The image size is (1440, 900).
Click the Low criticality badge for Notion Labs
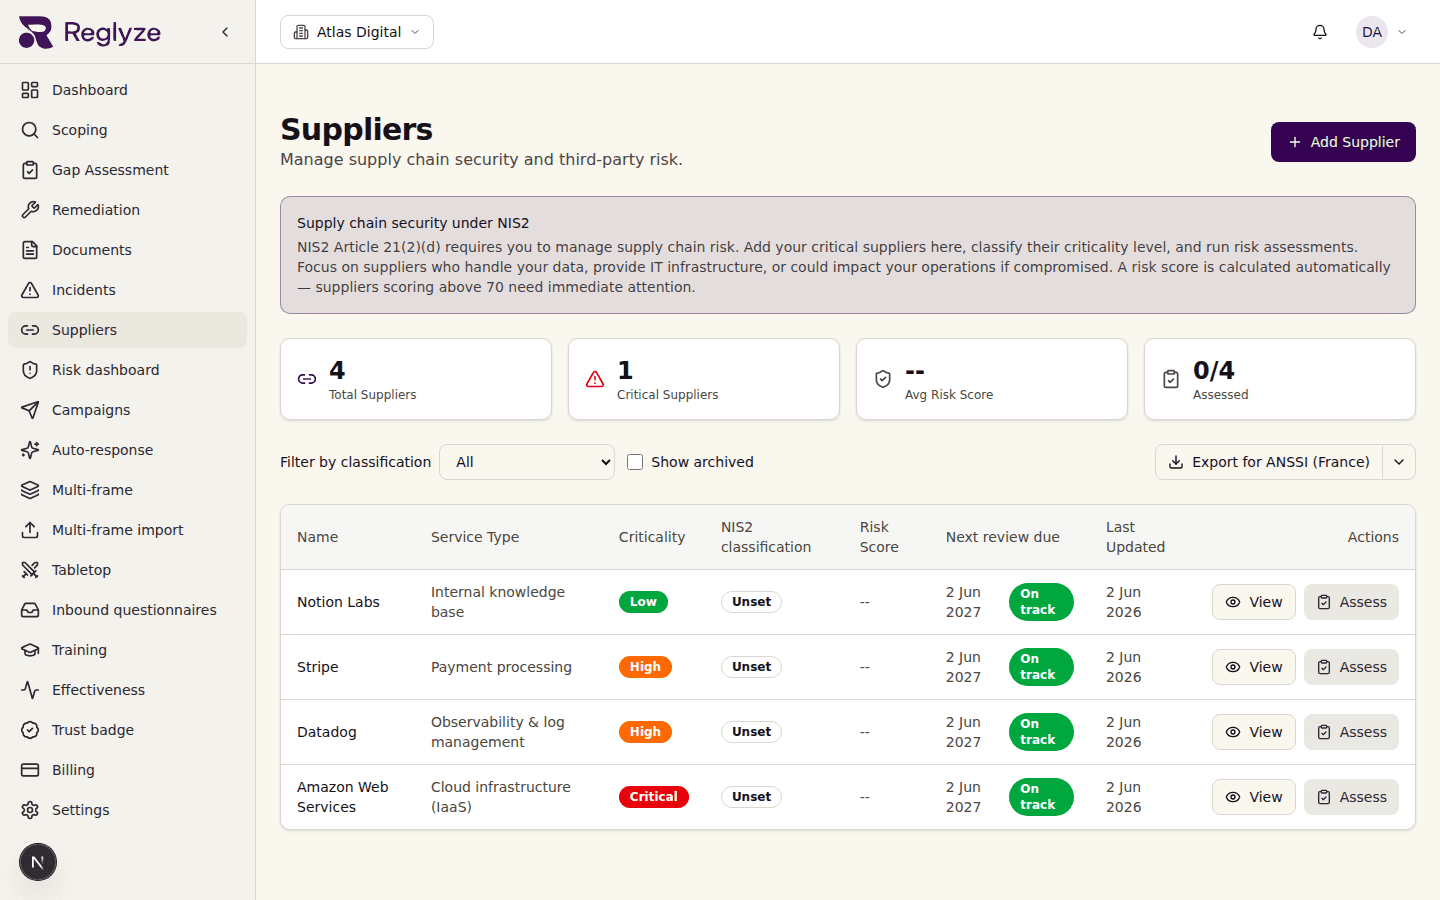pos(643,602)
